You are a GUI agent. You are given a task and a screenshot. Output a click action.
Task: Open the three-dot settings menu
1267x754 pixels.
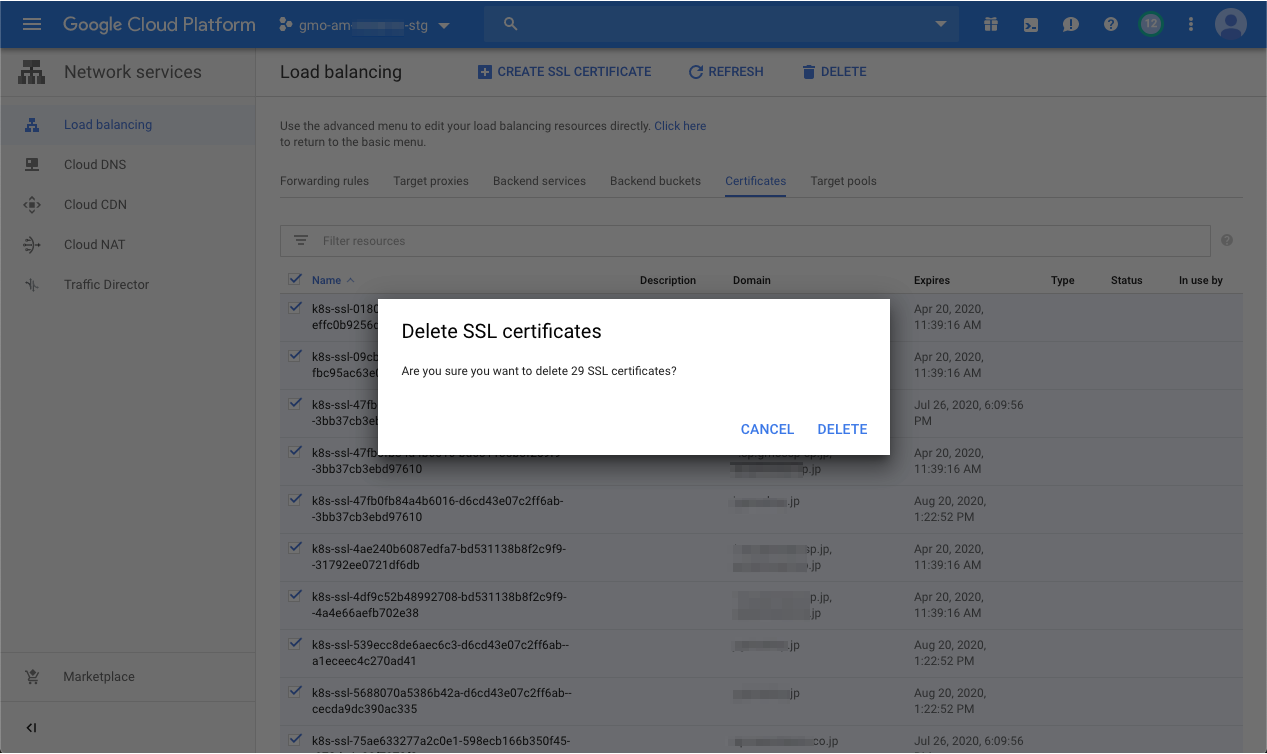pos(1190,24)
